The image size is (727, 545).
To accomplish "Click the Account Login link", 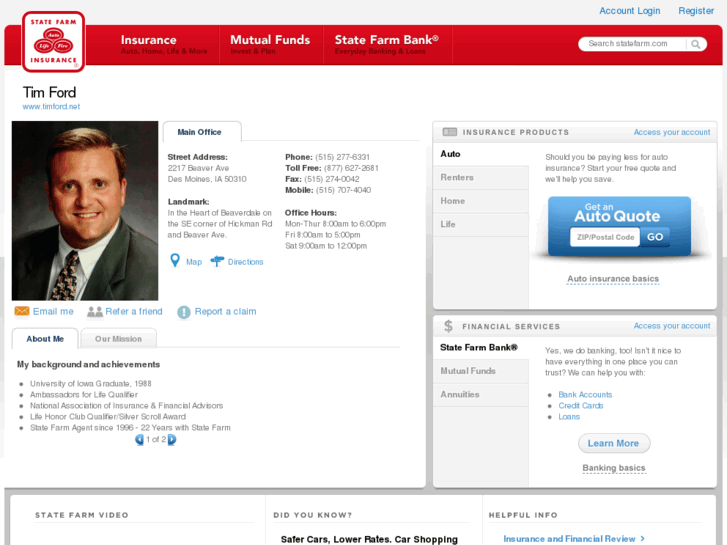I will click(630, 11).
